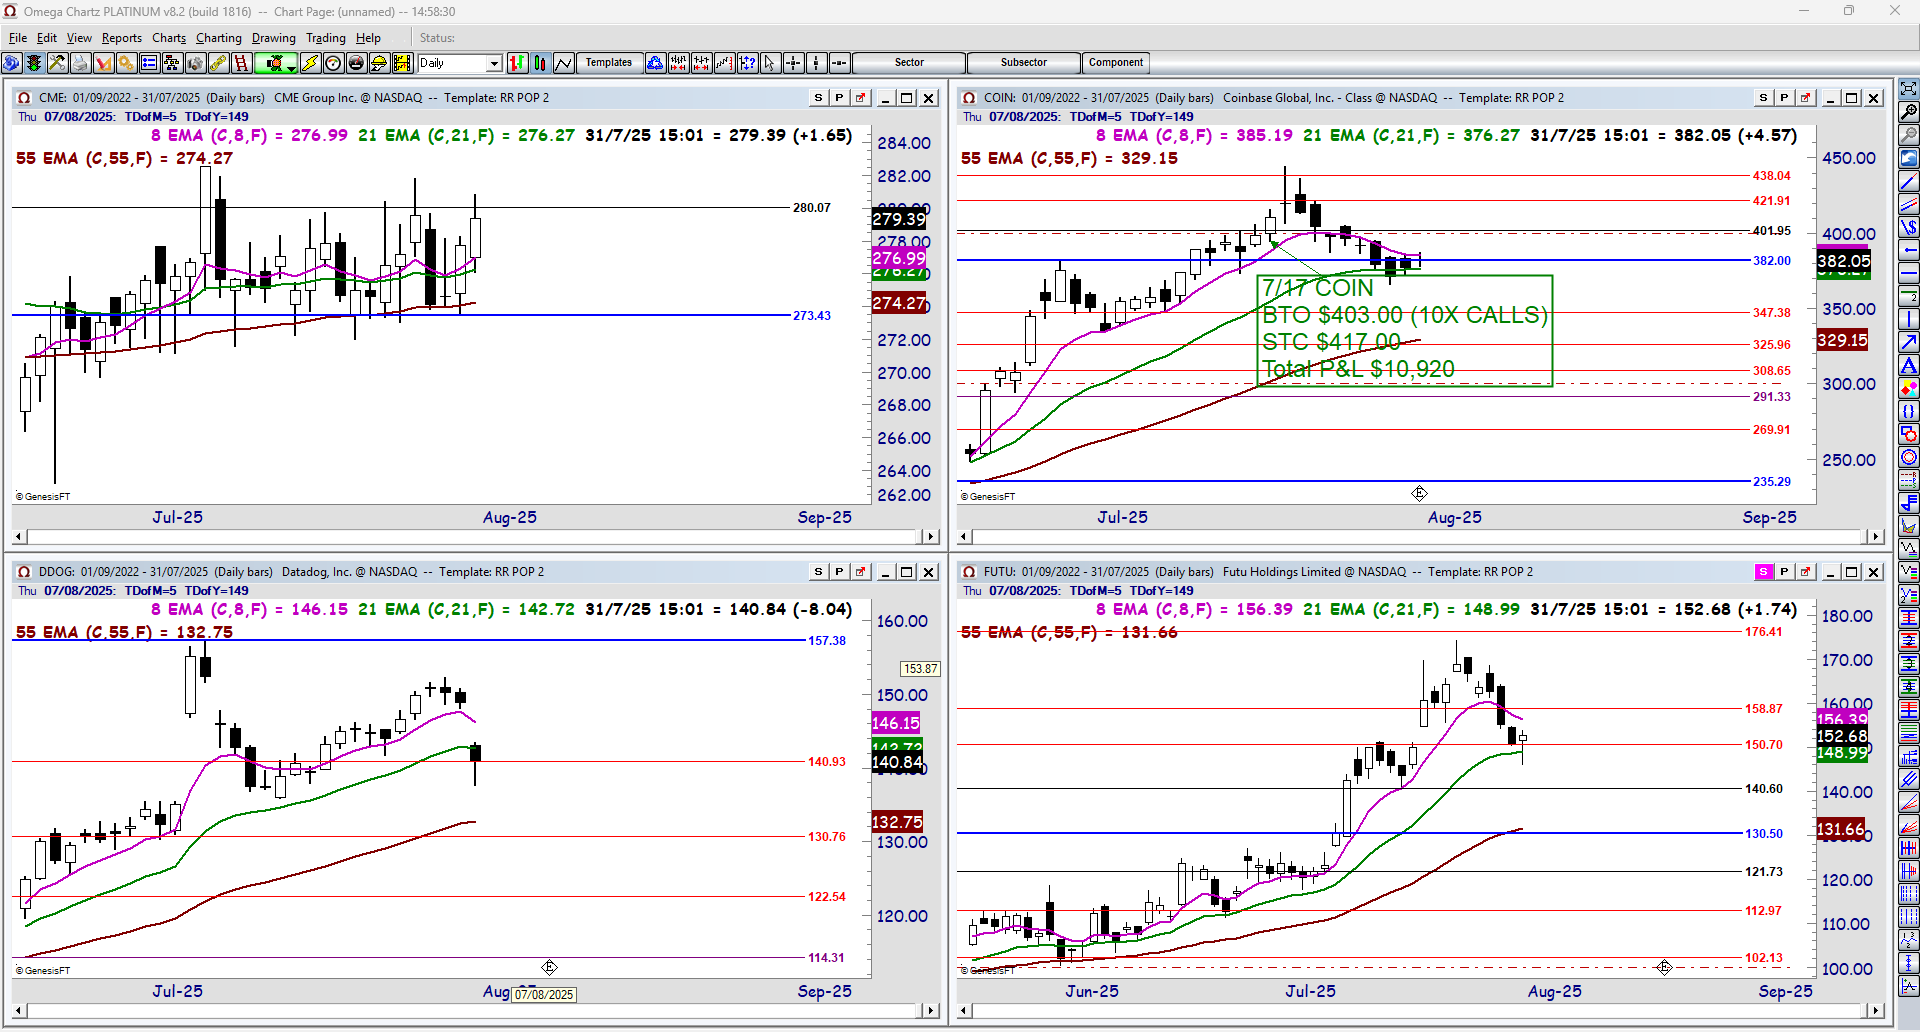
Task: Open the hammer and wrench tools icon
Action: 57,63
